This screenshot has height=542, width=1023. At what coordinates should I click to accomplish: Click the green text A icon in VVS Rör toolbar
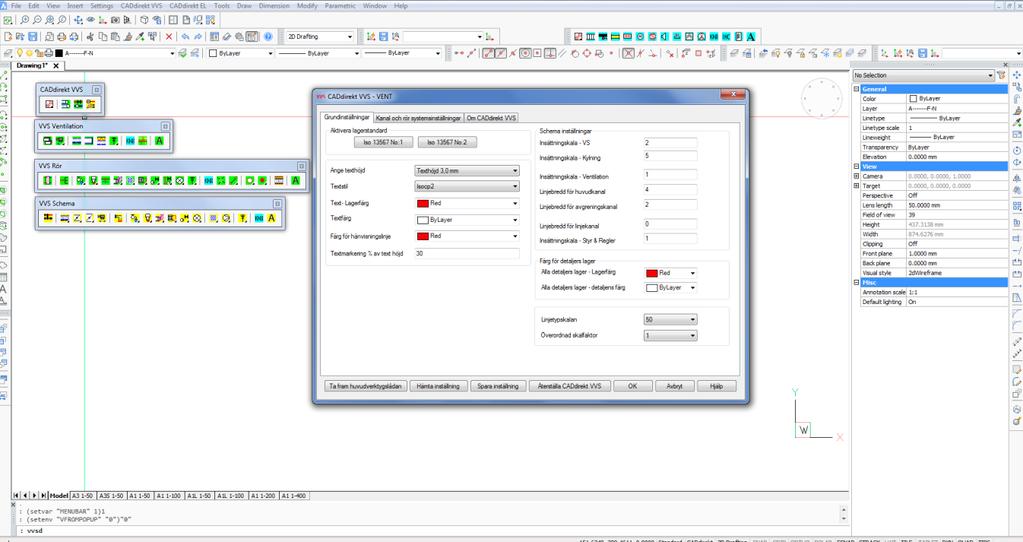(x=296, y=181)
